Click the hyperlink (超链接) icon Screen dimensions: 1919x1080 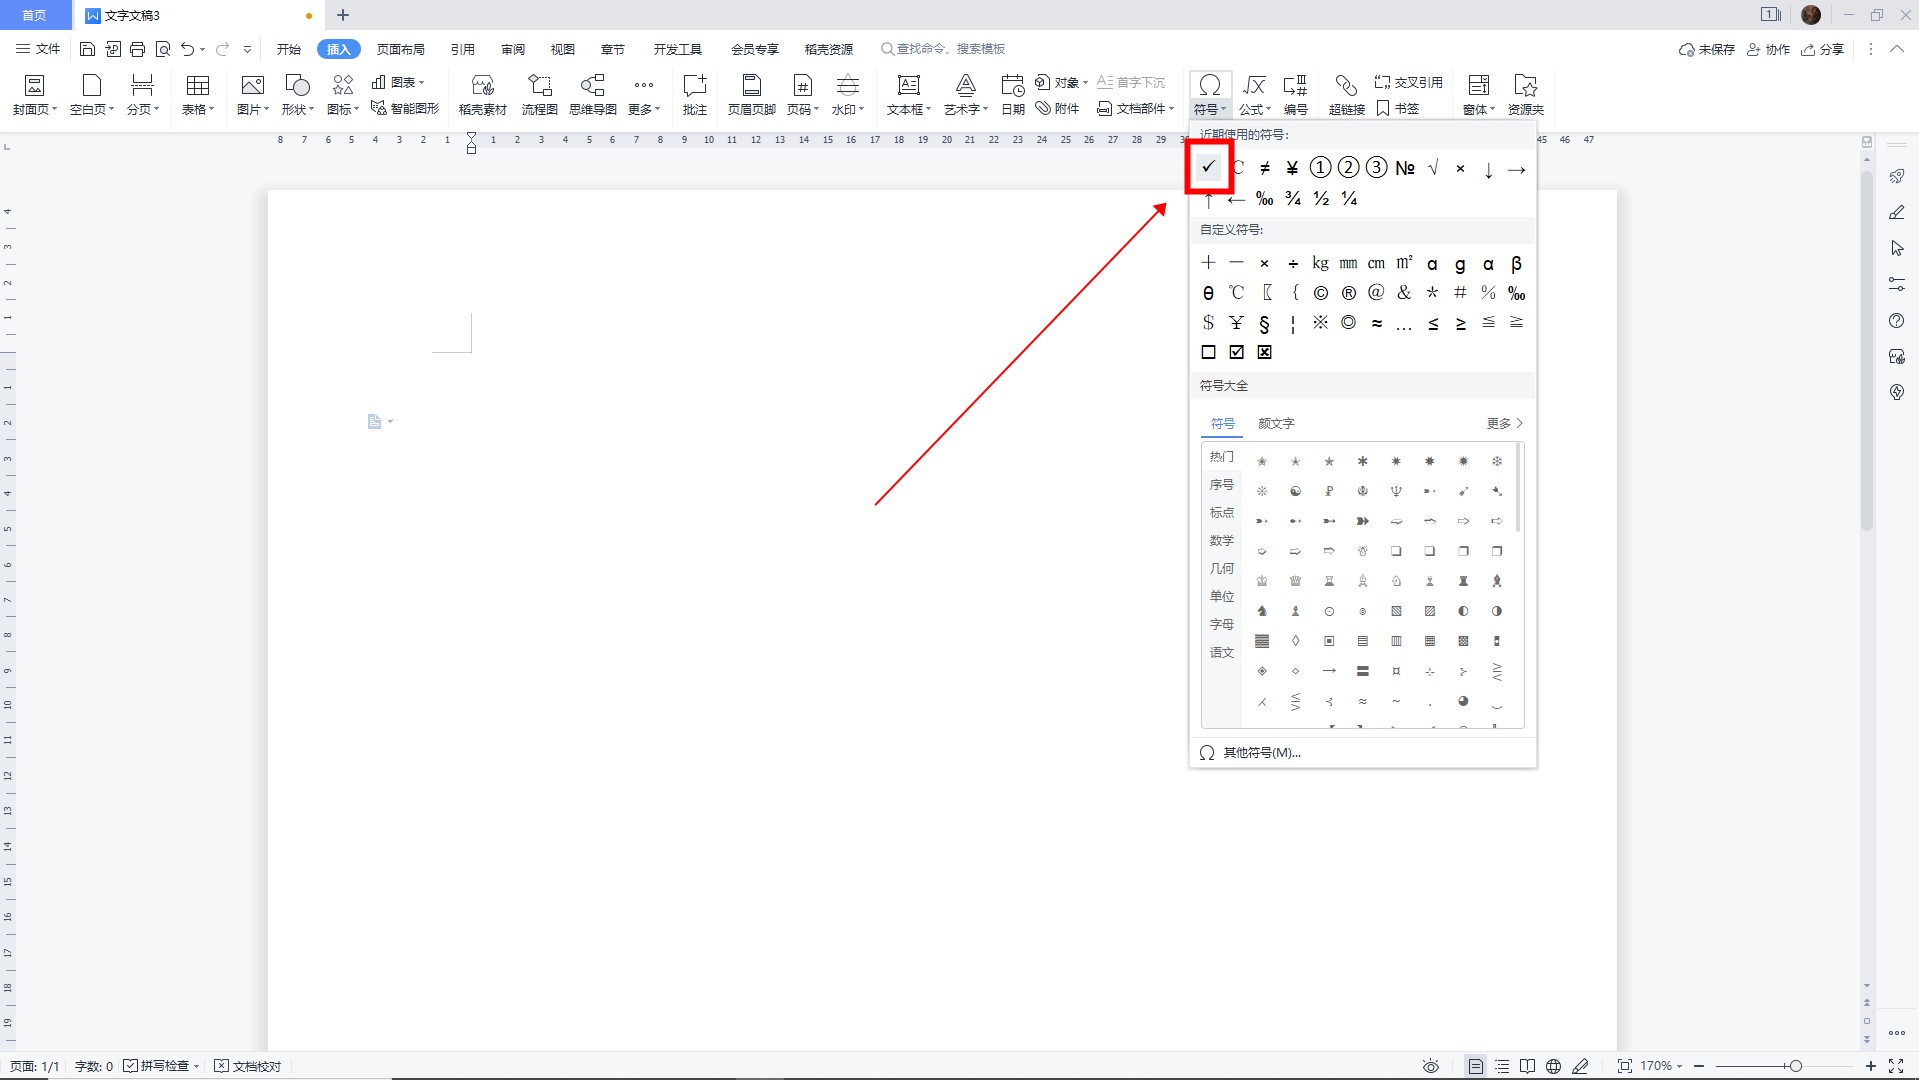coord(1346,94)
